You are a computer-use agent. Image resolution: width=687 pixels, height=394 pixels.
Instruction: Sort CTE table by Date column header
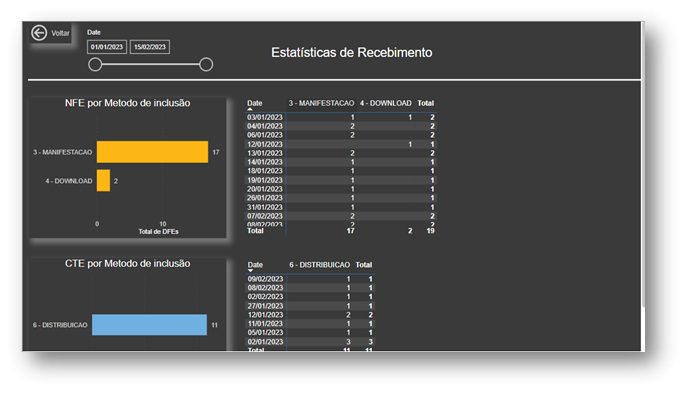pos(255,265)
